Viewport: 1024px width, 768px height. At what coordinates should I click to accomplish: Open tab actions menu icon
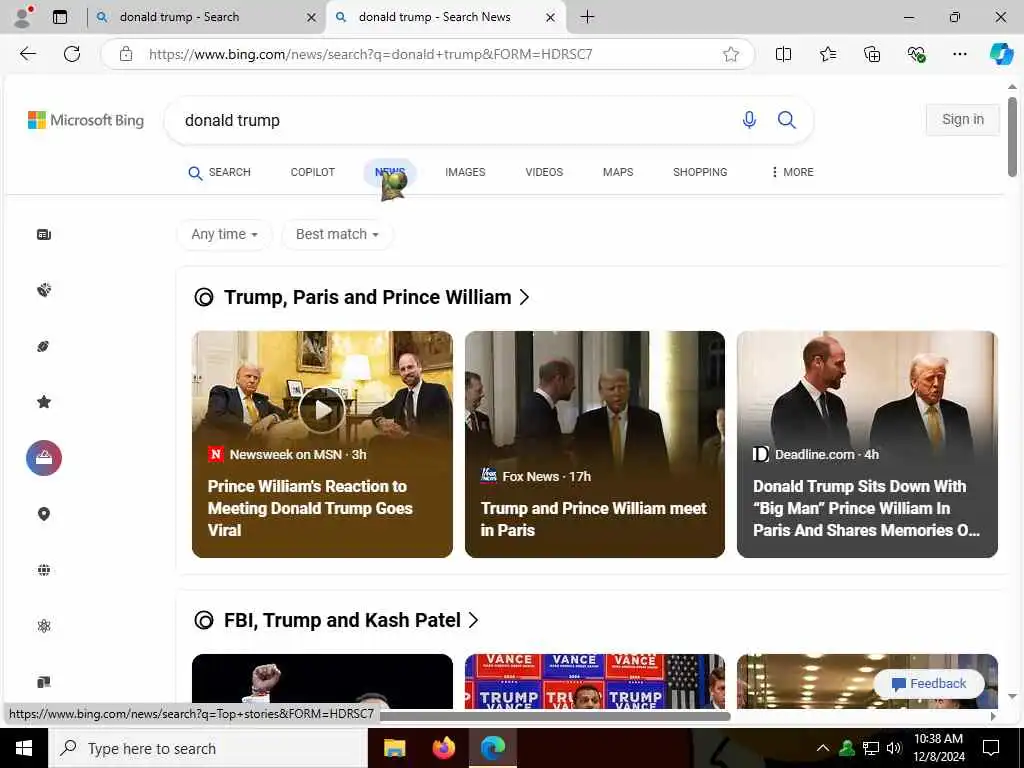tap(60, 17)
